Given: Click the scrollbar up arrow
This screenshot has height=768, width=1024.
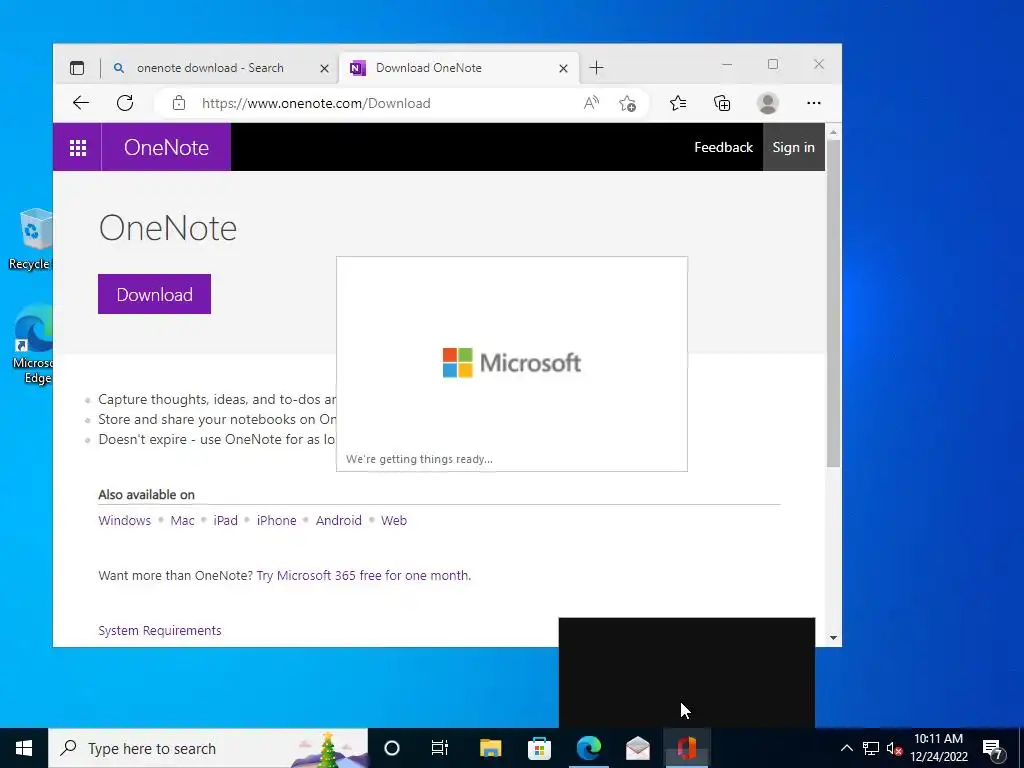Looking at the screenshot, I should coord(833,132).
